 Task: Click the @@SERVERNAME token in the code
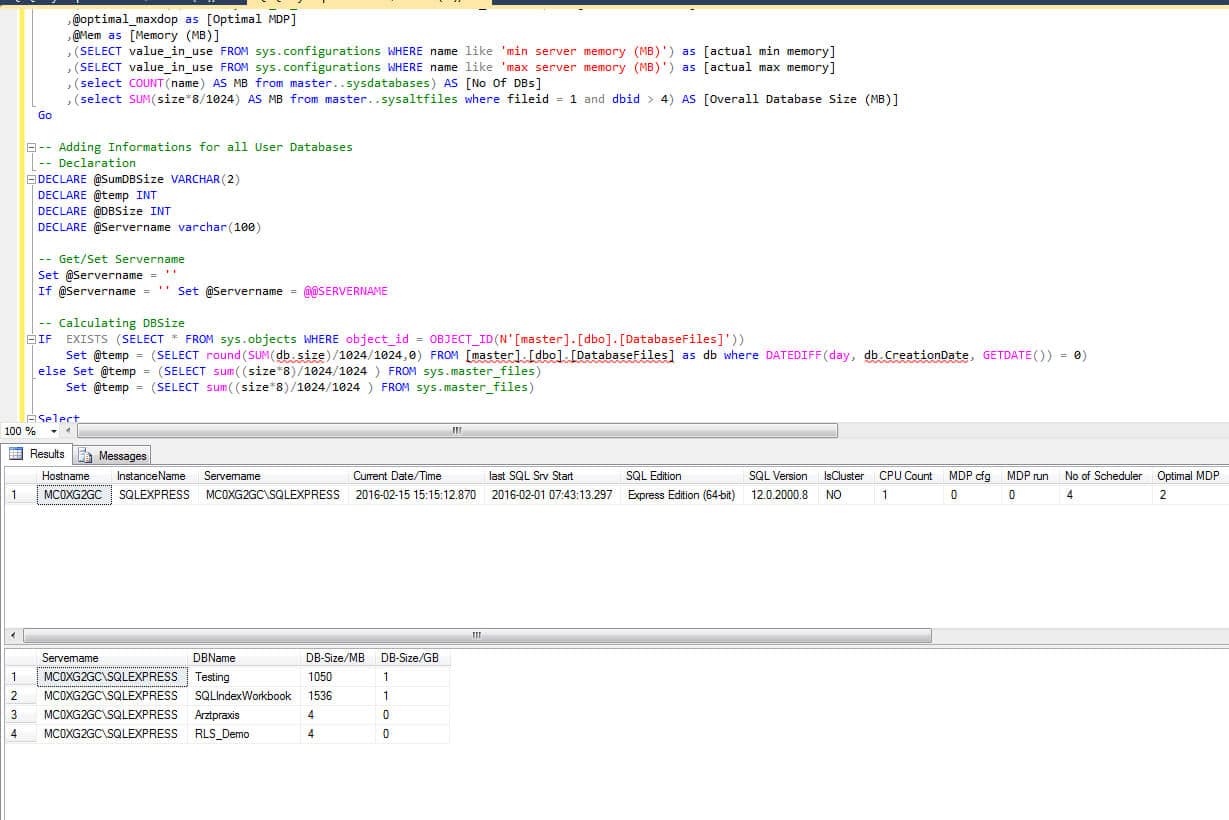coord(345,291)
